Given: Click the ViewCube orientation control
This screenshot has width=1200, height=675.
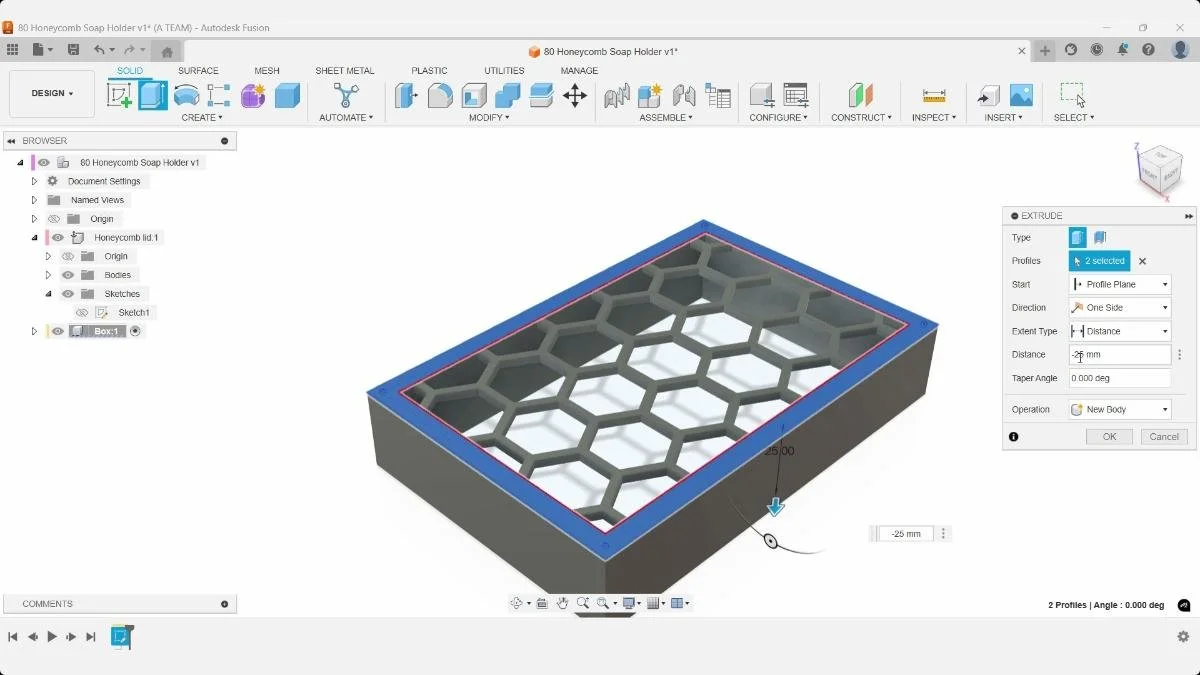Looking at the screenshot, I should coord(1160,171).
